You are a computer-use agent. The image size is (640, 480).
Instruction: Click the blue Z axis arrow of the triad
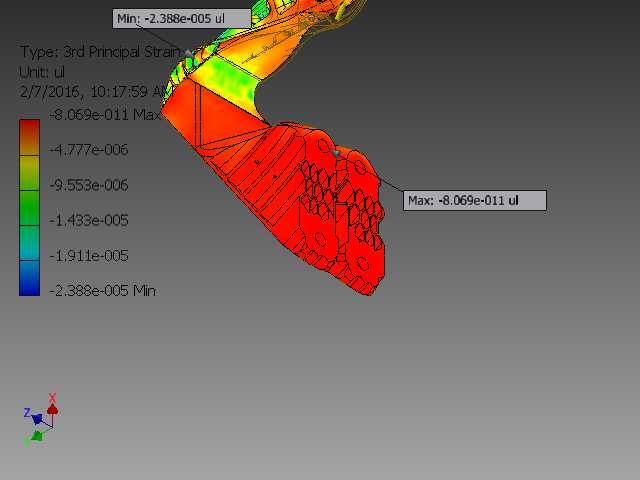tap(37, 418)
